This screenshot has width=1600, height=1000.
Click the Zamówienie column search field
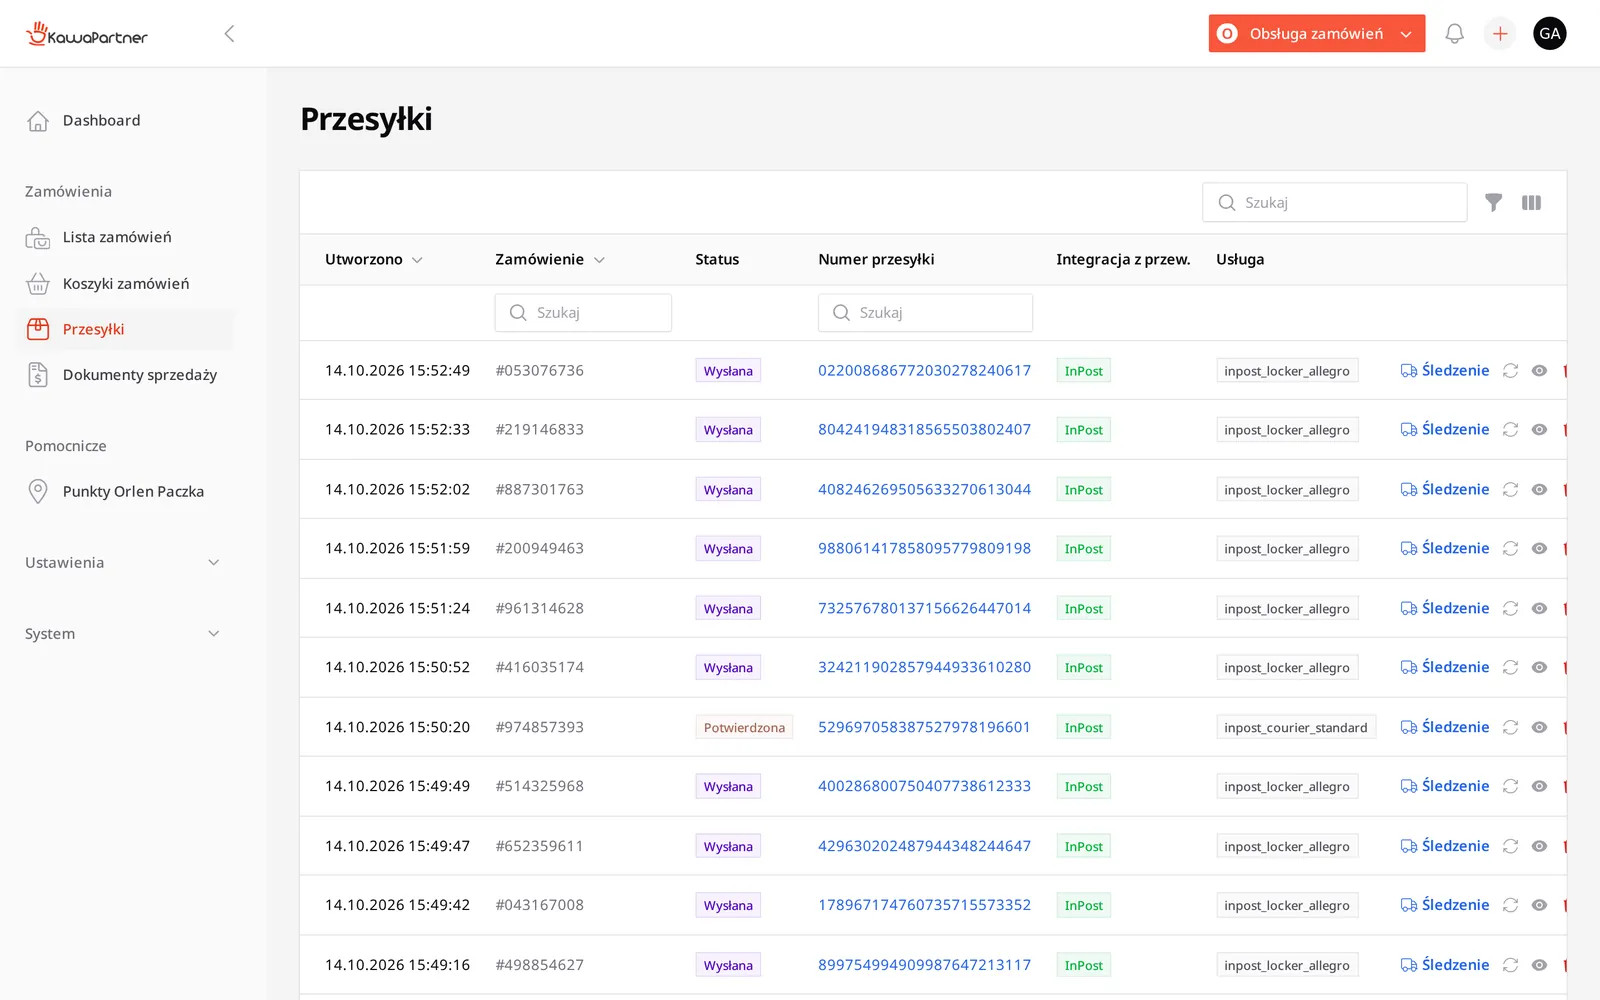[583, 313]
